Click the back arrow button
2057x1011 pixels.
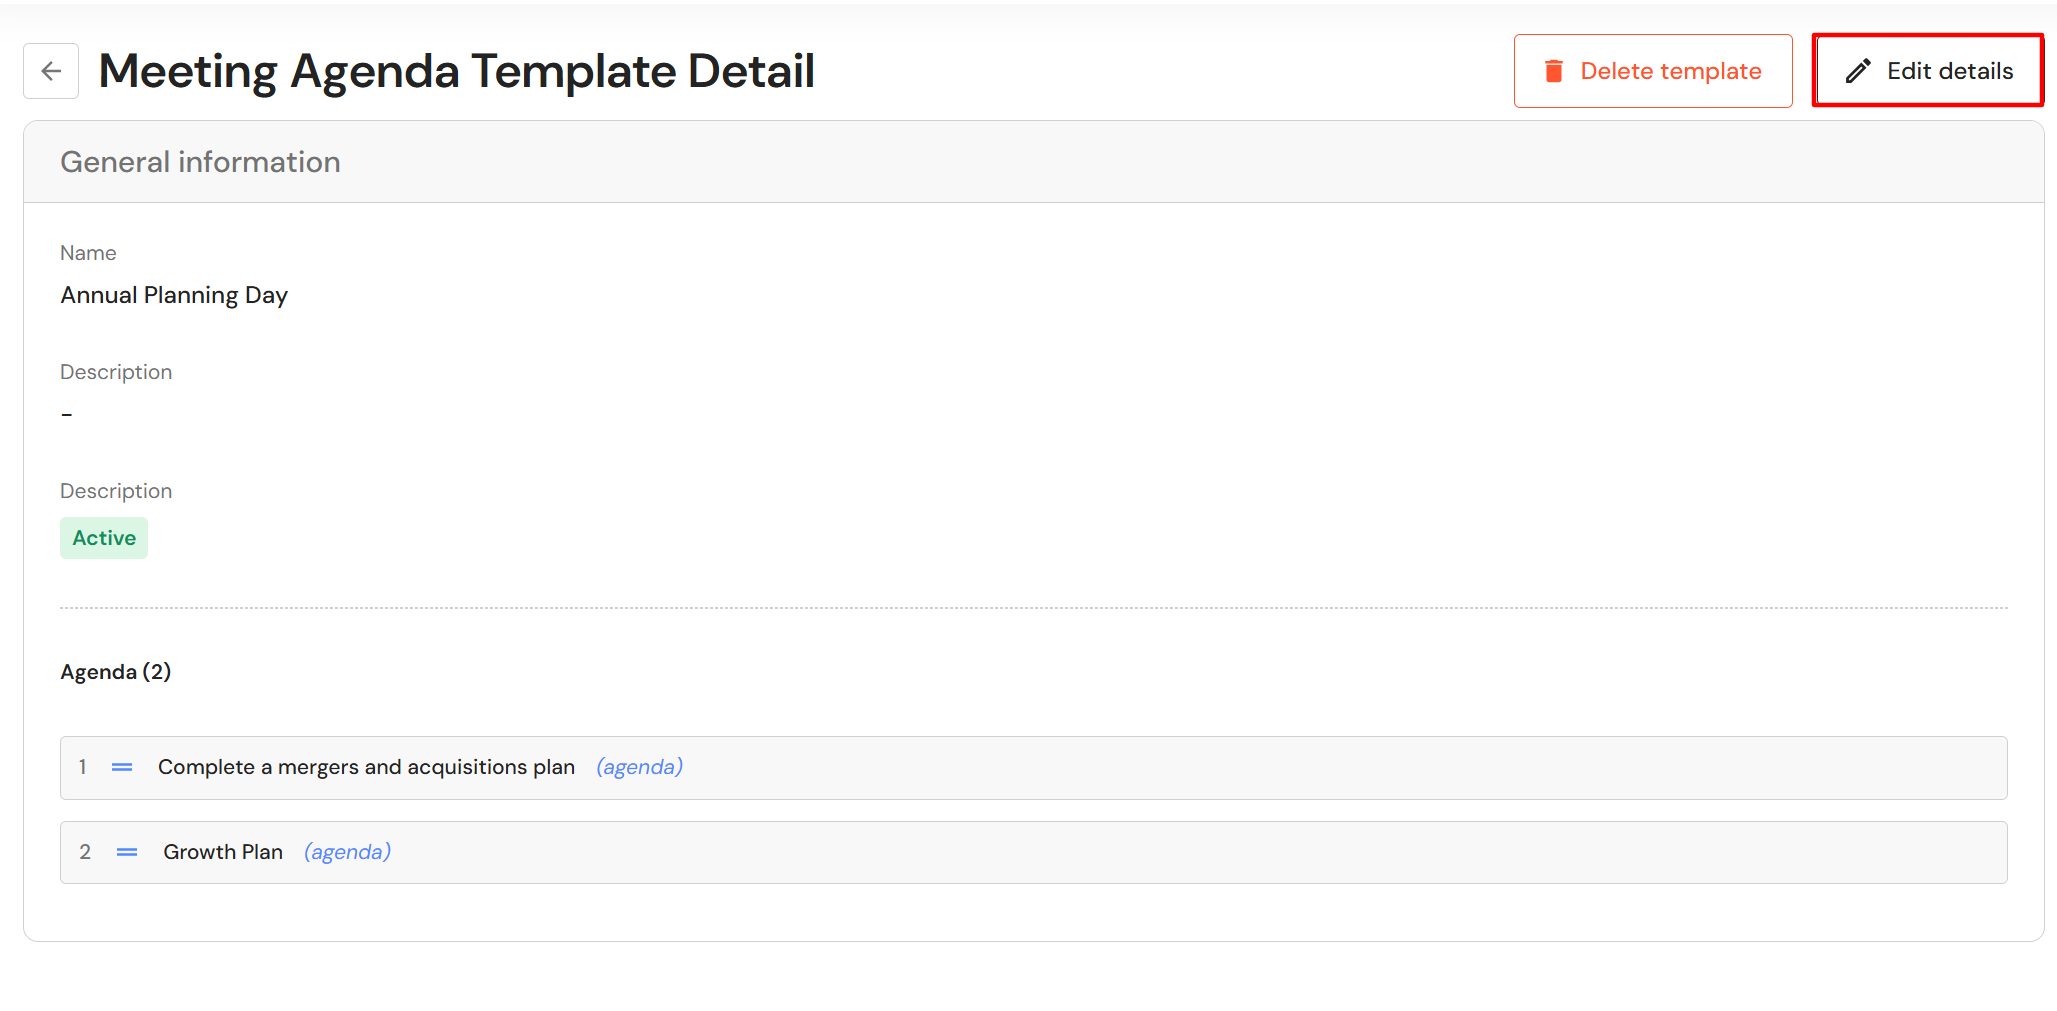click(x=51, y=71)
